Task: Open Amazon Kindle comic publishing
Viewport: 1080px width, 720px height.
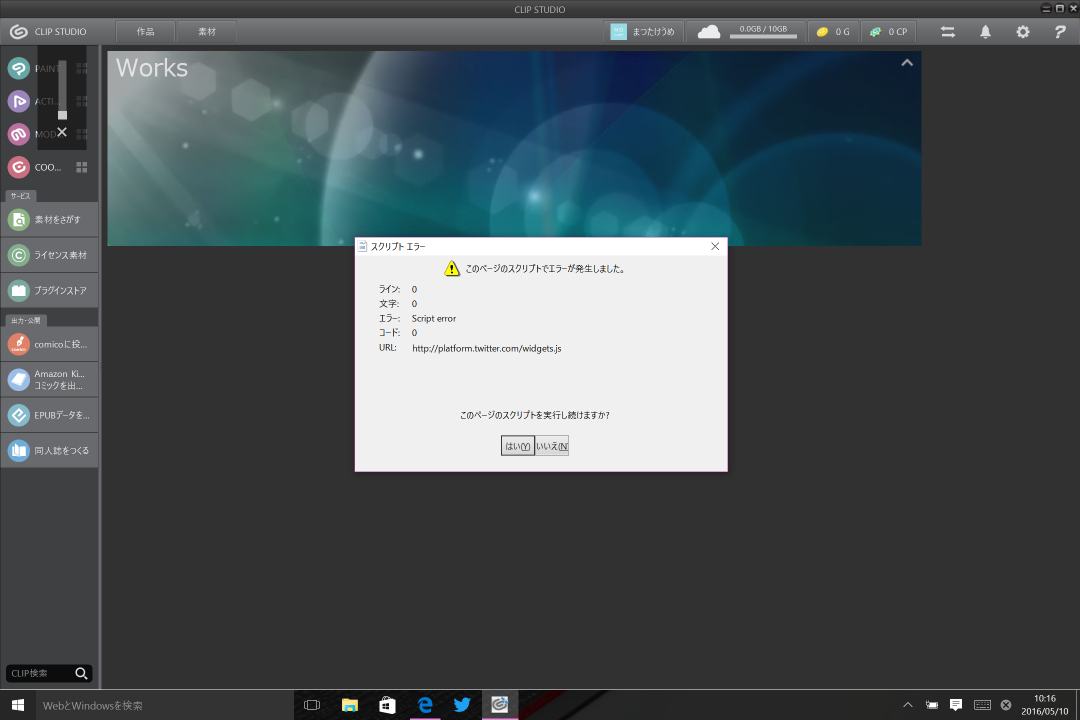Action: click(x=49, y=379)
